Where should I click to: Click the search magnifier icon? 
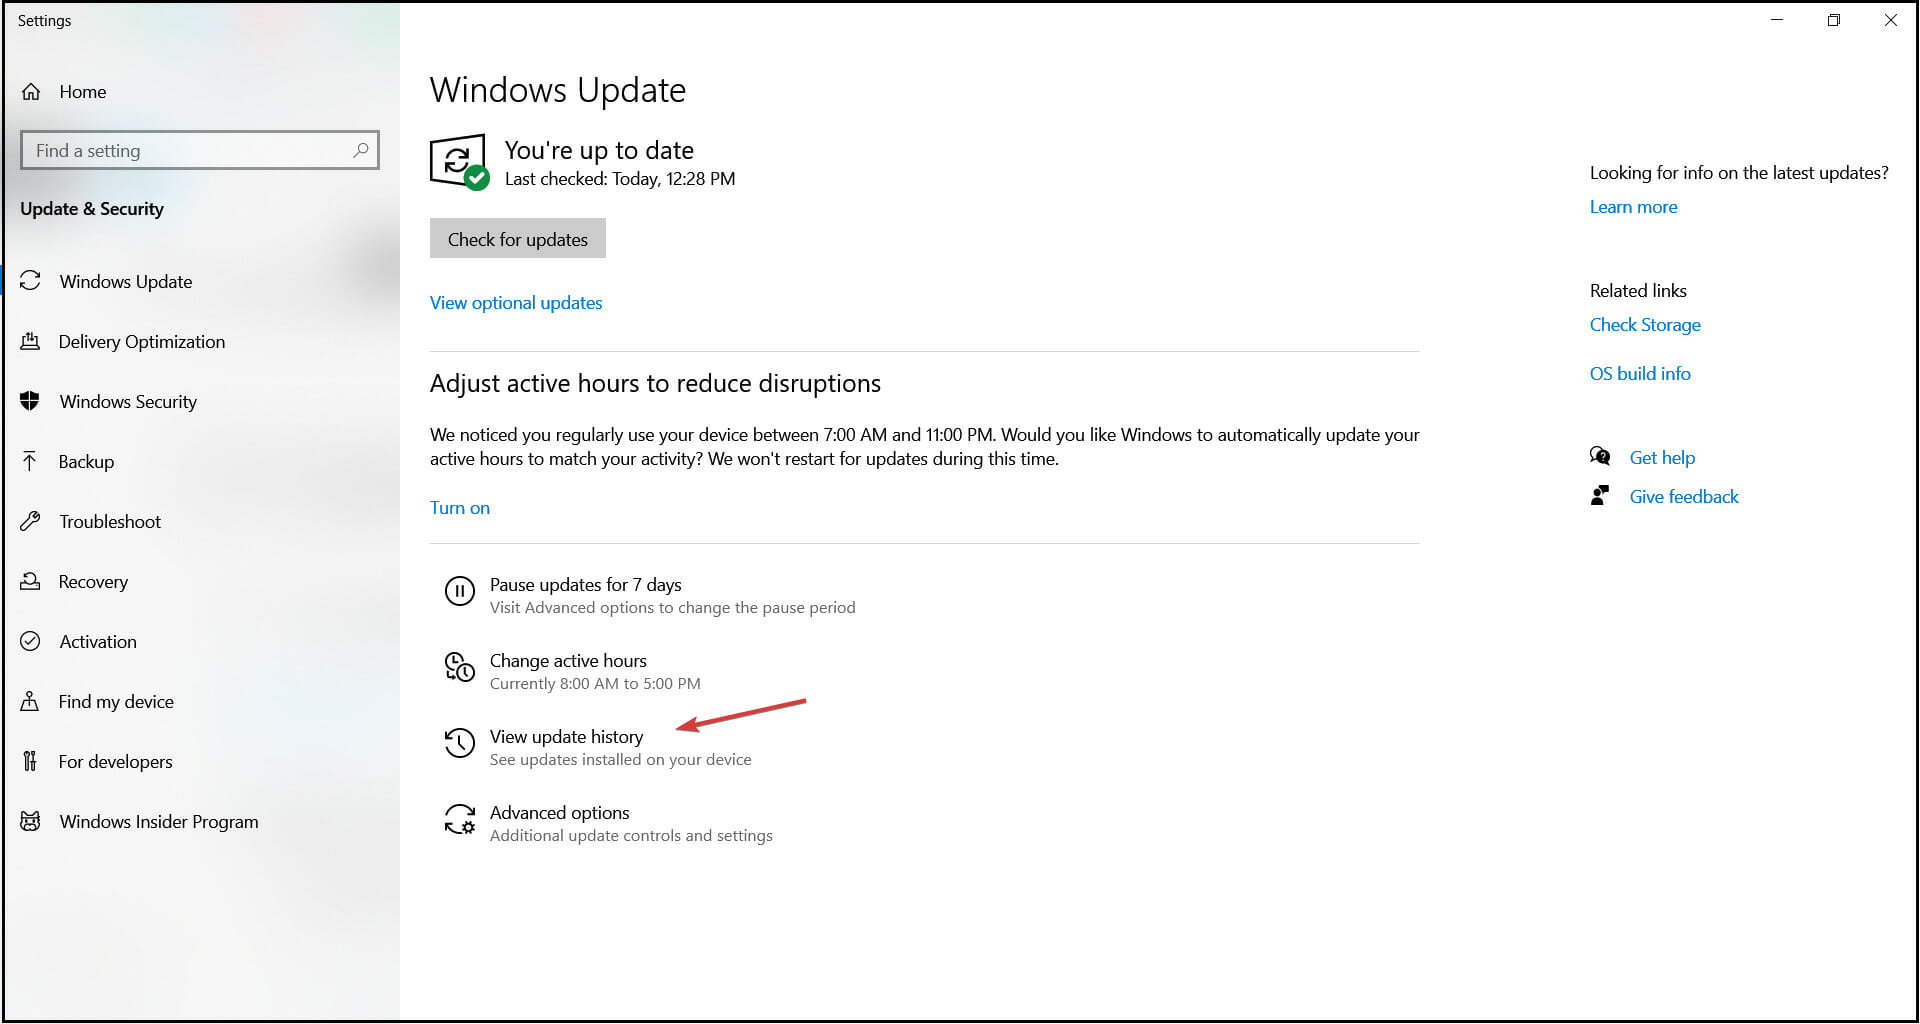pyautogui.click(x=361, y=150)
